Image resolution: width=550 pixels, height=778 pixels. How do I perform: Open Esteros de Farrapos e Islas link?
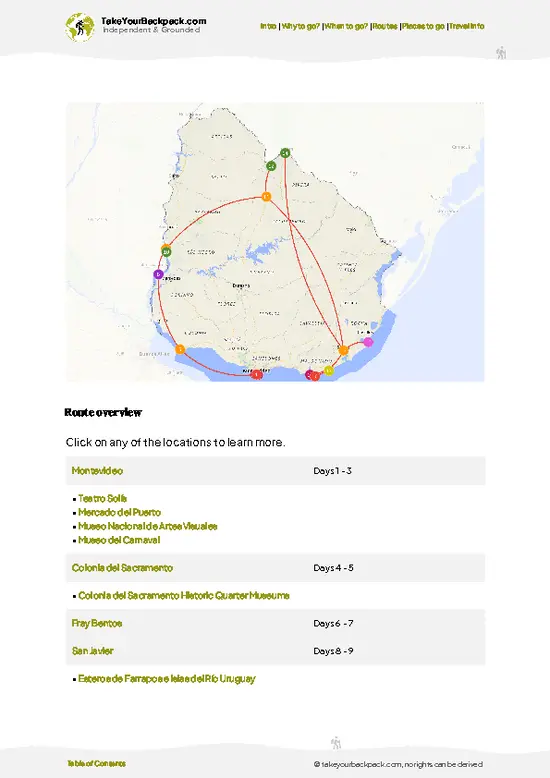coord(167,679)
